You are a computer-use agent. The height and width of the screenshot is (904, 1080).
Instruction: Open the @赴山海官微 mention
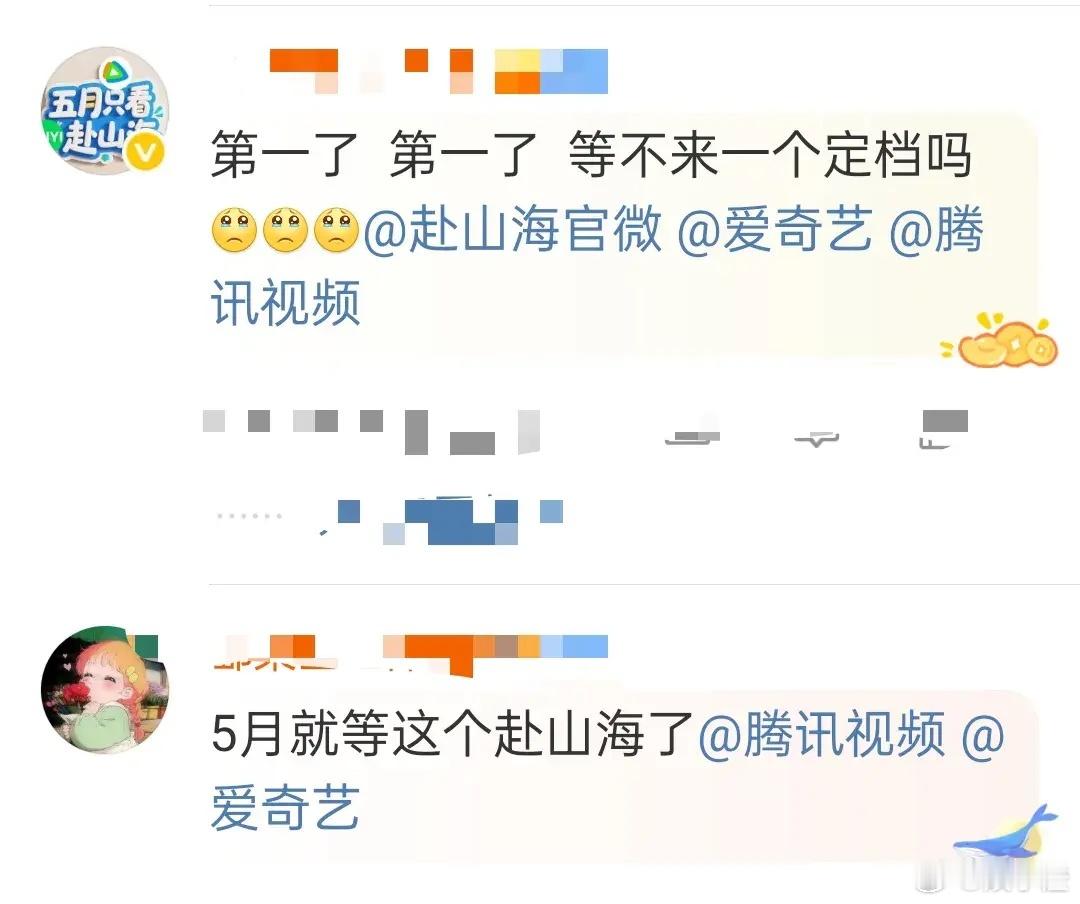coord(512,229)
